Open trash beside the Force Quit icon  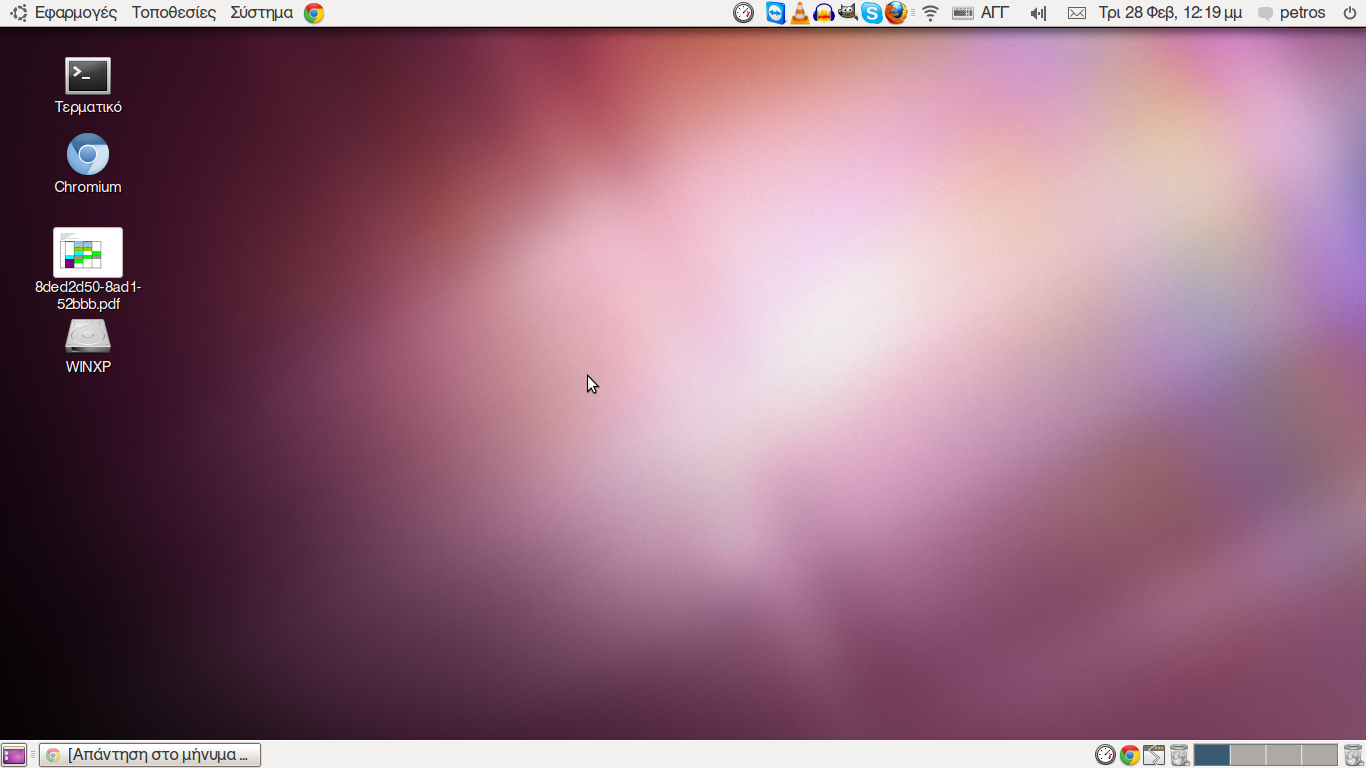(1179, 755)
